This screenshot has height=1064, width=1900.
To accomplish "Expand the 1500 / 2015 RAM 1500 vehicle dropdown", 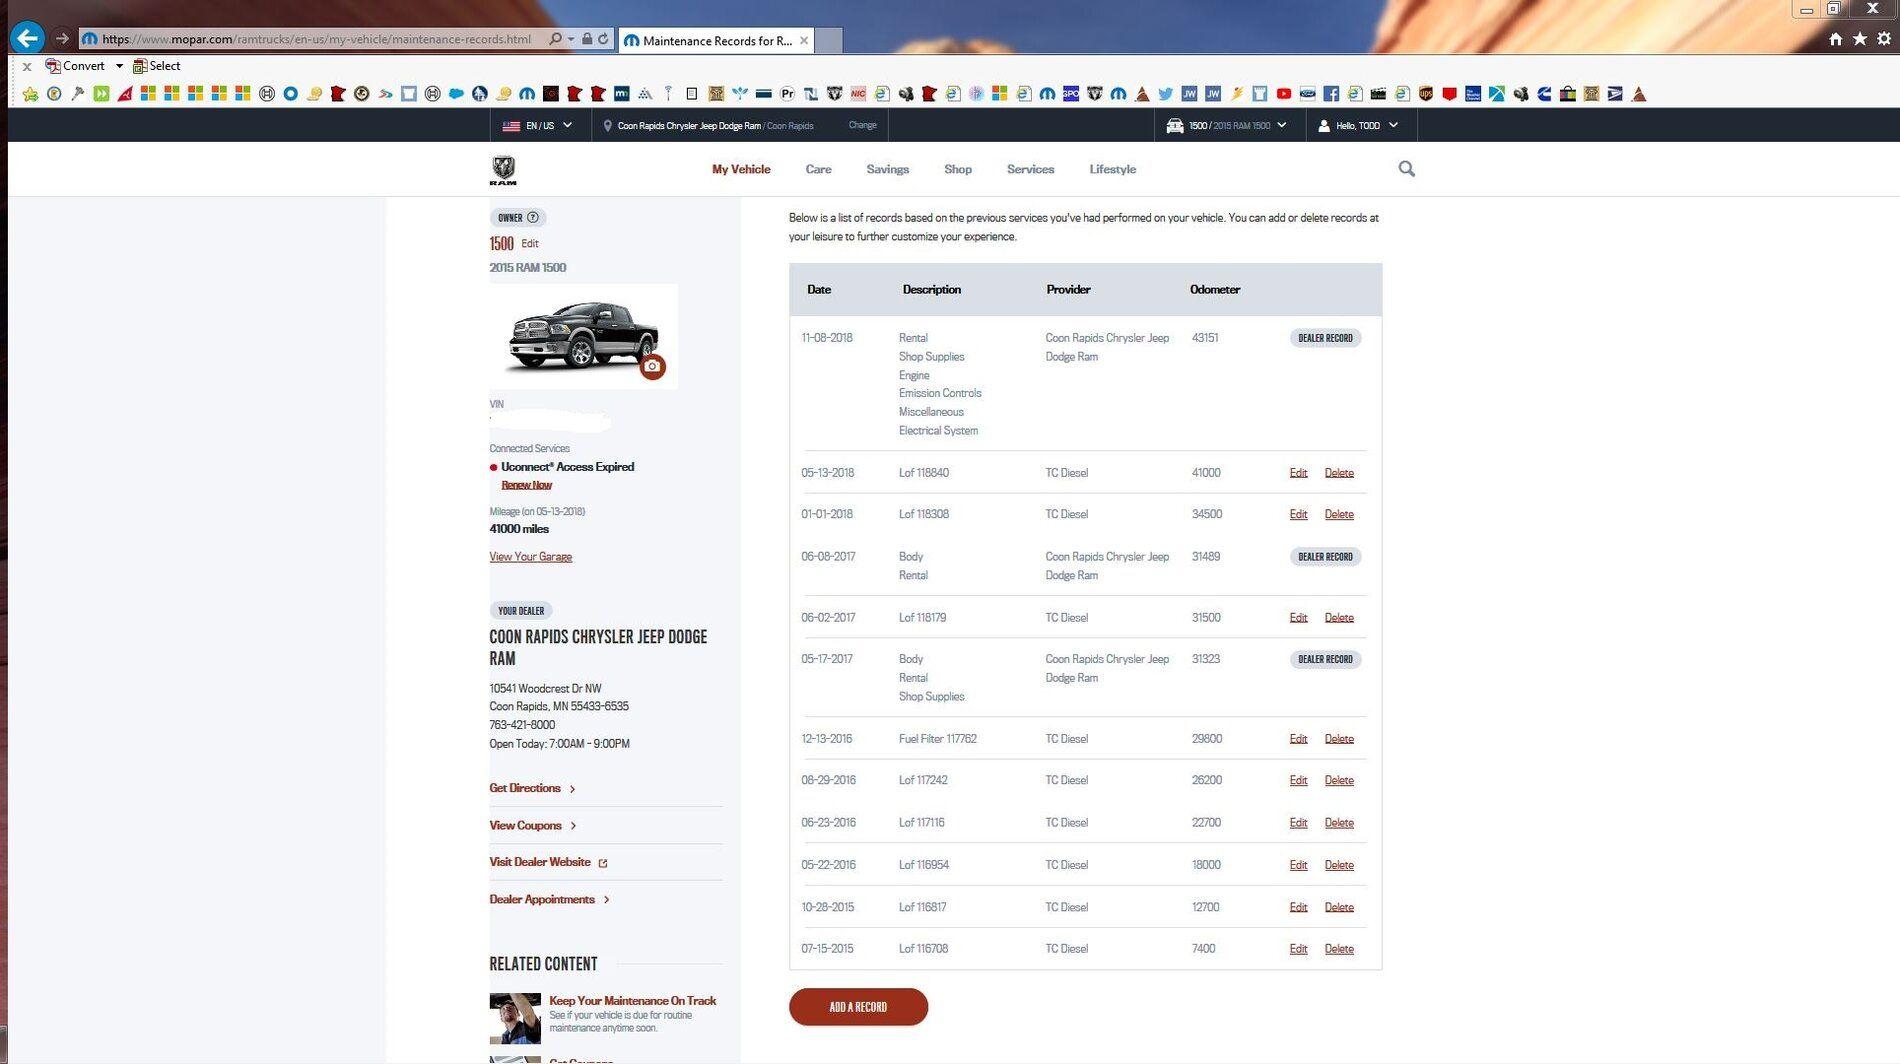I will coord(1227,126).
